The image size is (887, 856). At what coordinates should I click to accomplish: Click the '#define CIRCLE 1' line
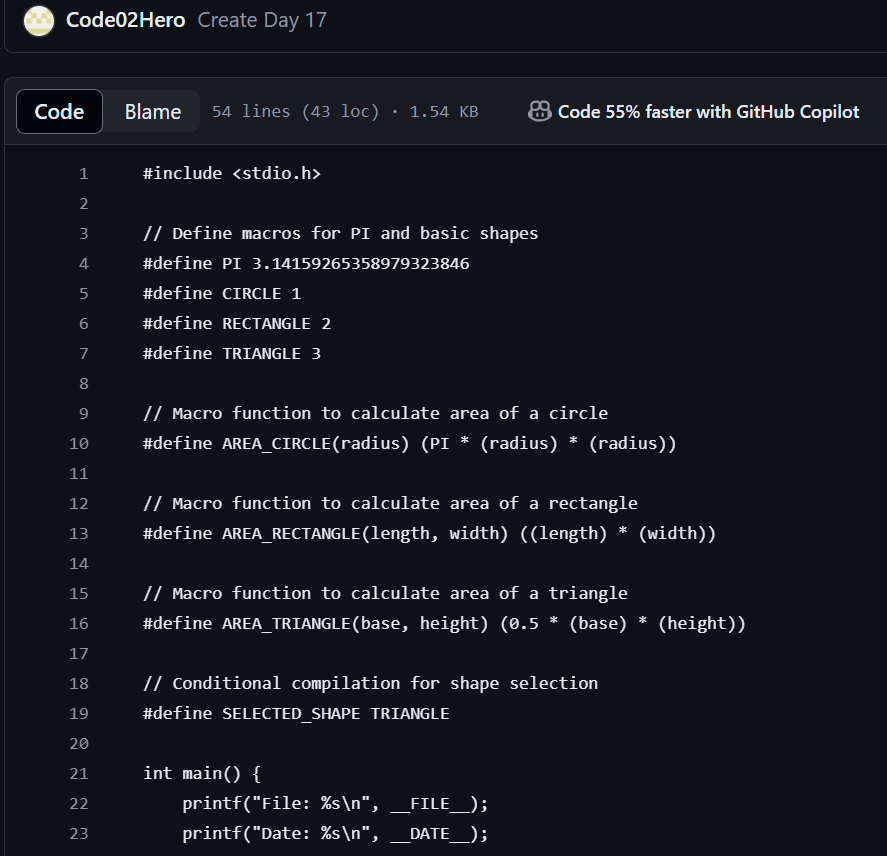pyautogui.click(x=222, y=293)
